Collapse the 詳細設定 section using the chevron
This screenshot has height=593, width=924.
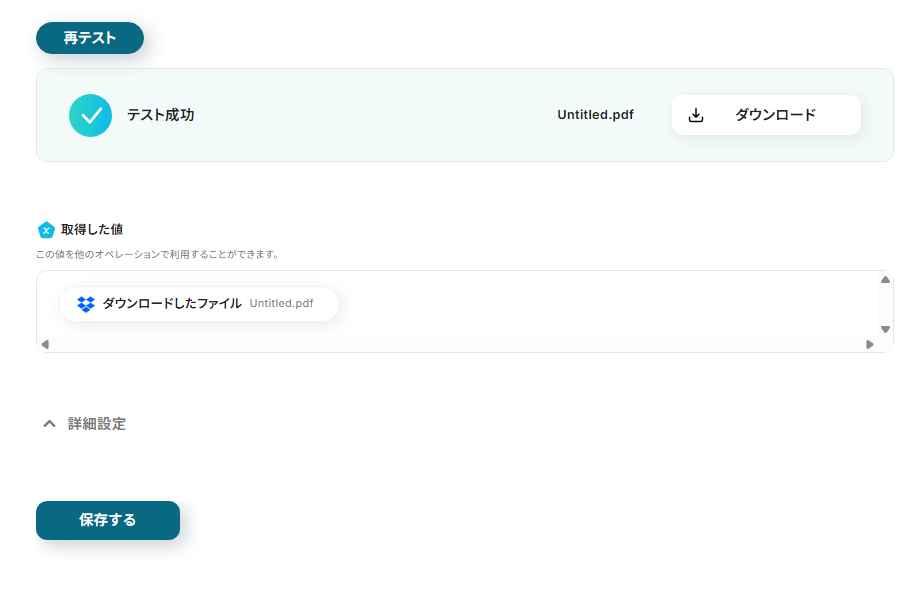tap(50, 424)
